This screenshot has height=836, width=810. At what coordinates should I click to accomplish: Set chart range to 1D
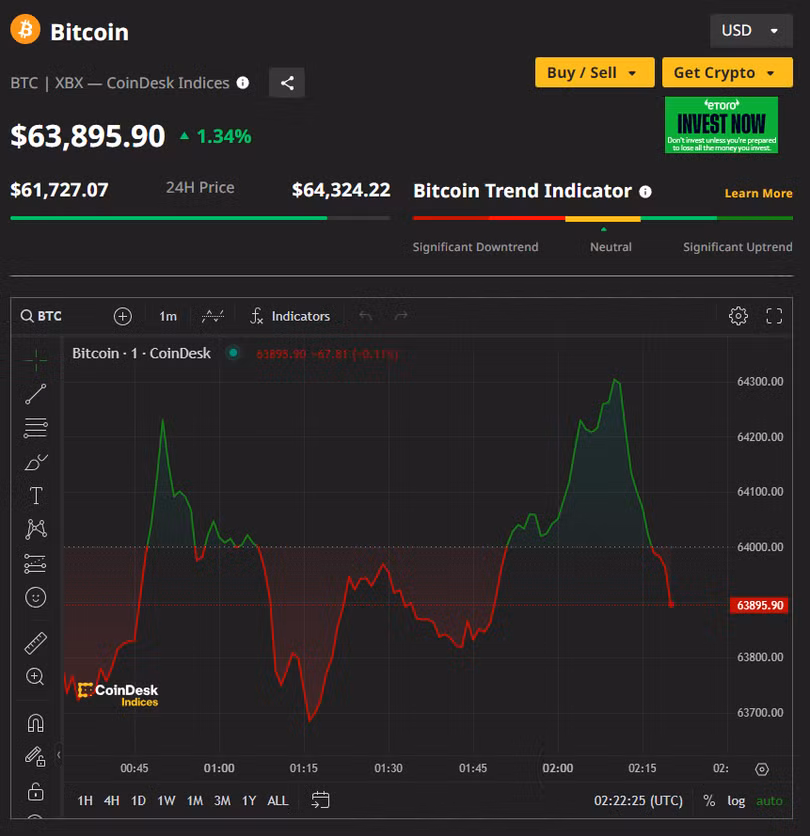click(x=139, y=800)
